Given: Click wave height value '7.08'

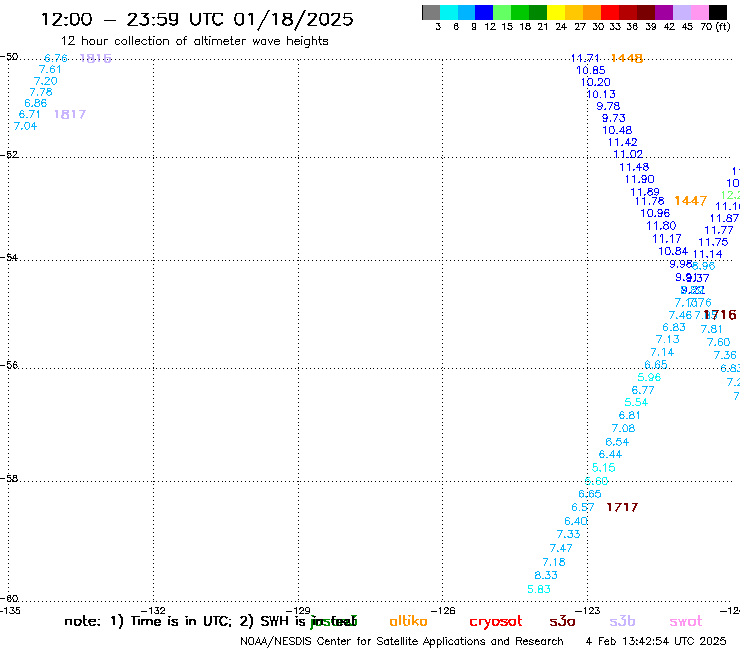Looking at the screenshot, I should pyautogui.click(x=623, y=429).
